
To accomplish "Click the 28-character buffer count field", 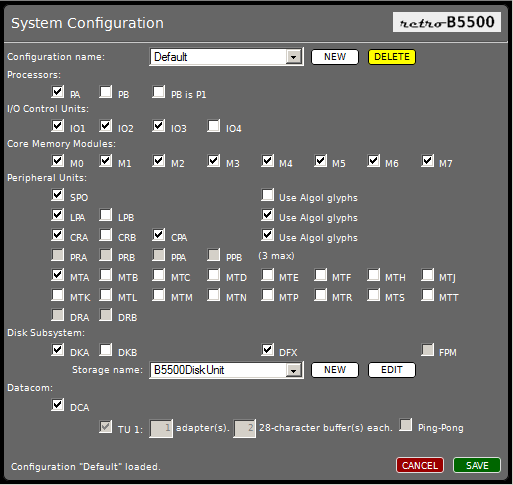I will coord(244,428).
